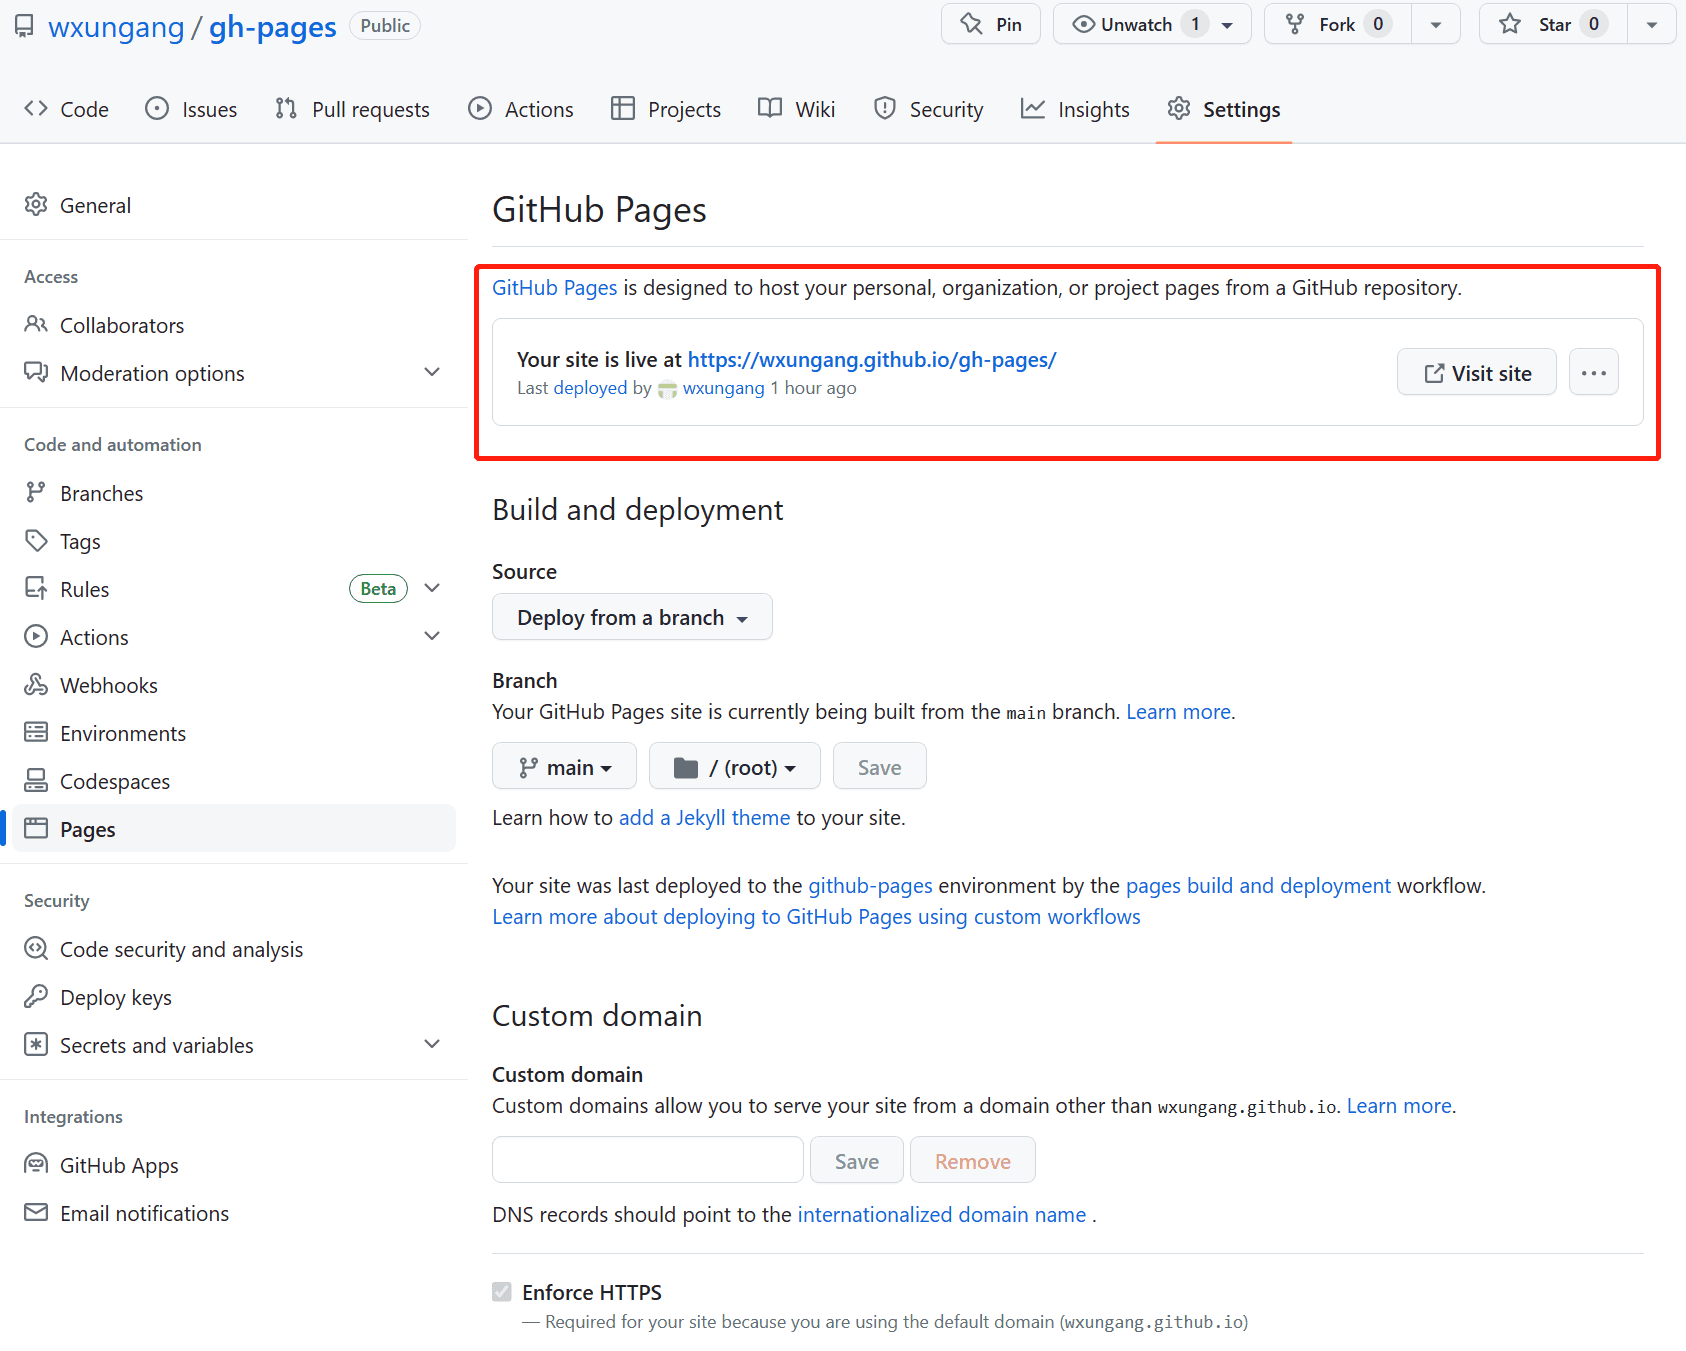Expand the sidebar Actions chevron

coord(432,636)
